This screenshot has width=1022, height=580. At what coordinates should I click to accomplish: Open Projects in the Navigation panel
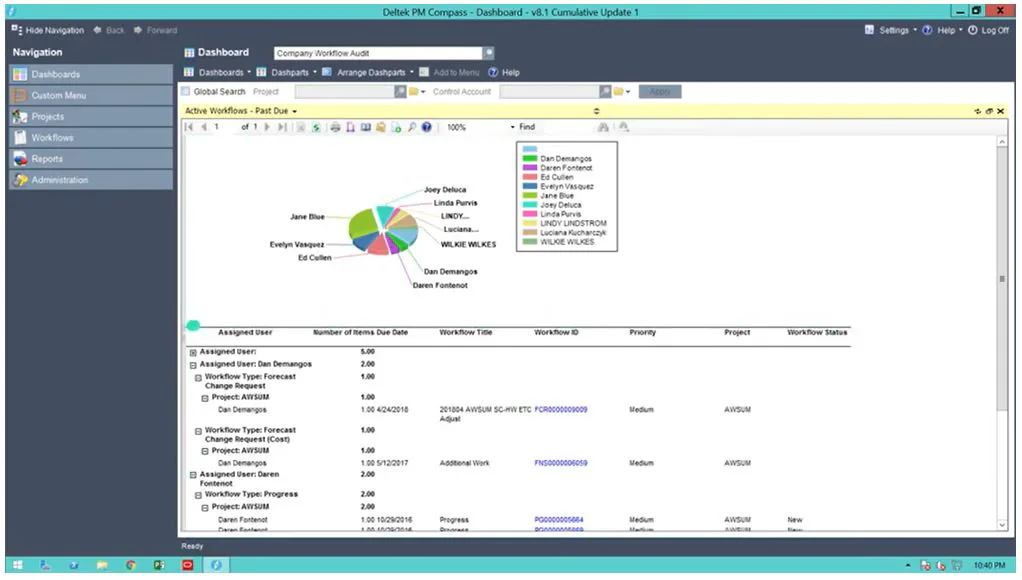(x=91, y=117)
